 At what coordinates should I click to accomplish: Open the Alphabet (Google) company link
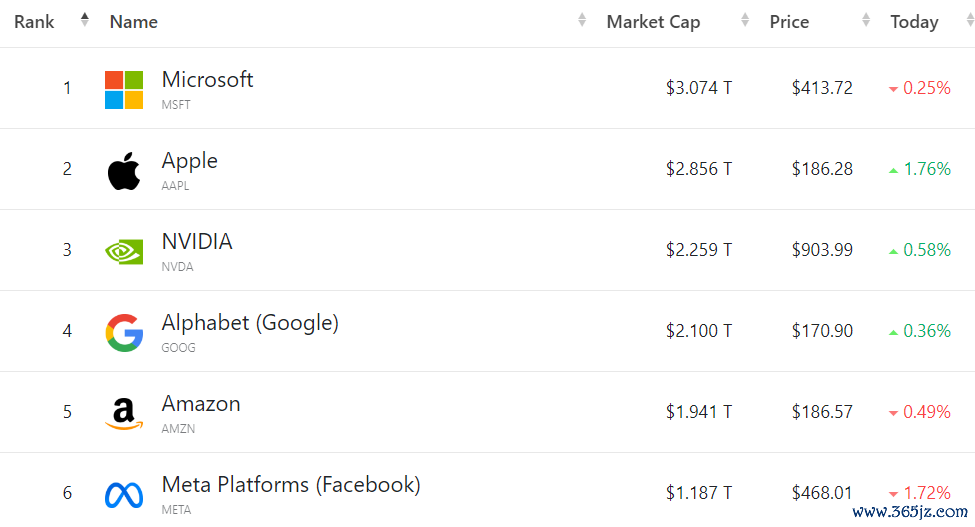click(250, 323)
